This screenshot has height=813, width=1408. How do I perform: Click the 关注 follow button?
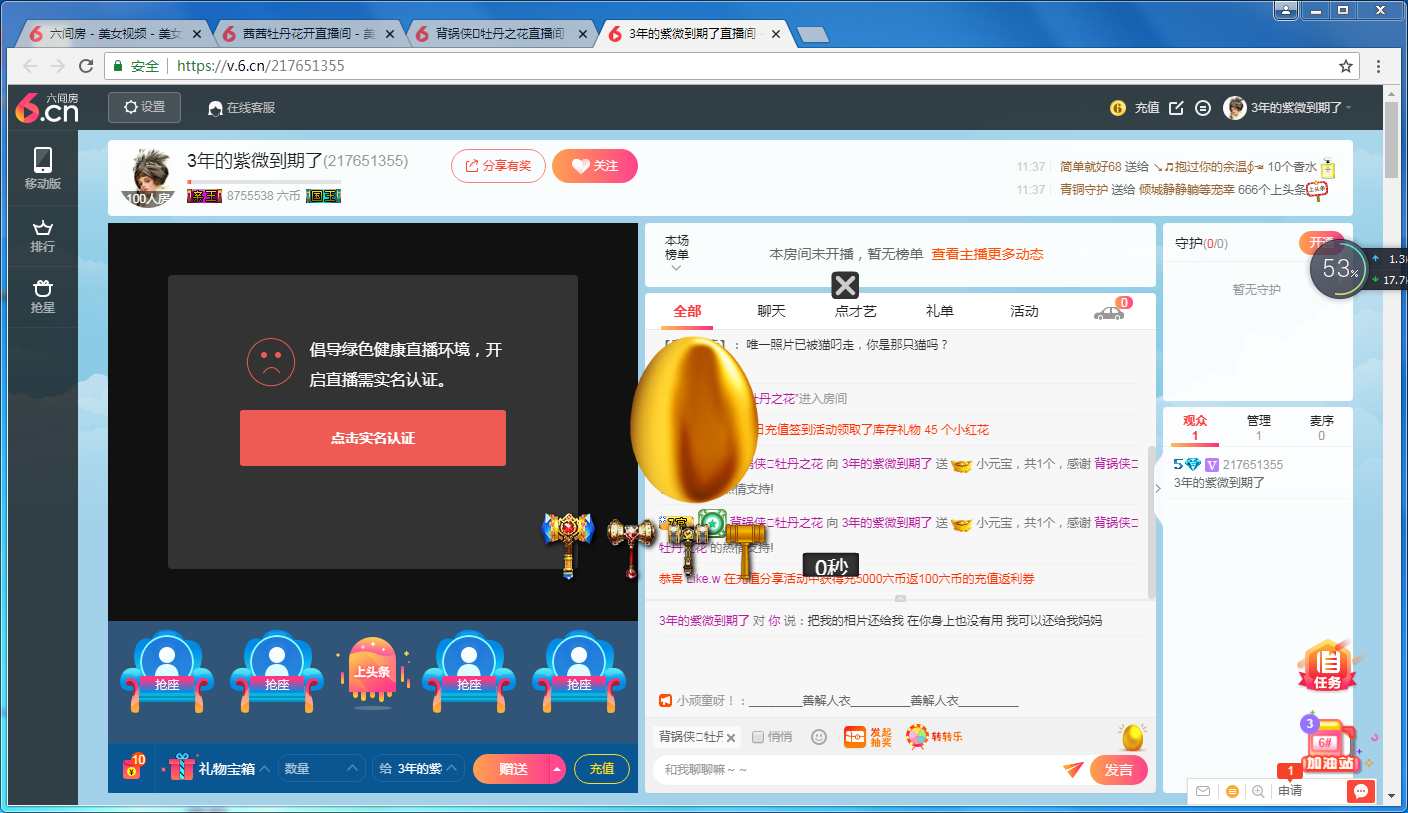tap(595, 166)
